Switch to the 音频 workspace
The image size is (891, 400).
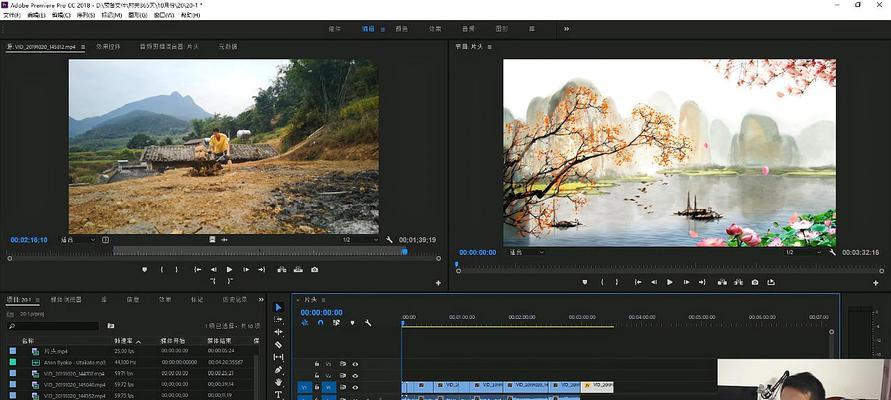point(468,28)
